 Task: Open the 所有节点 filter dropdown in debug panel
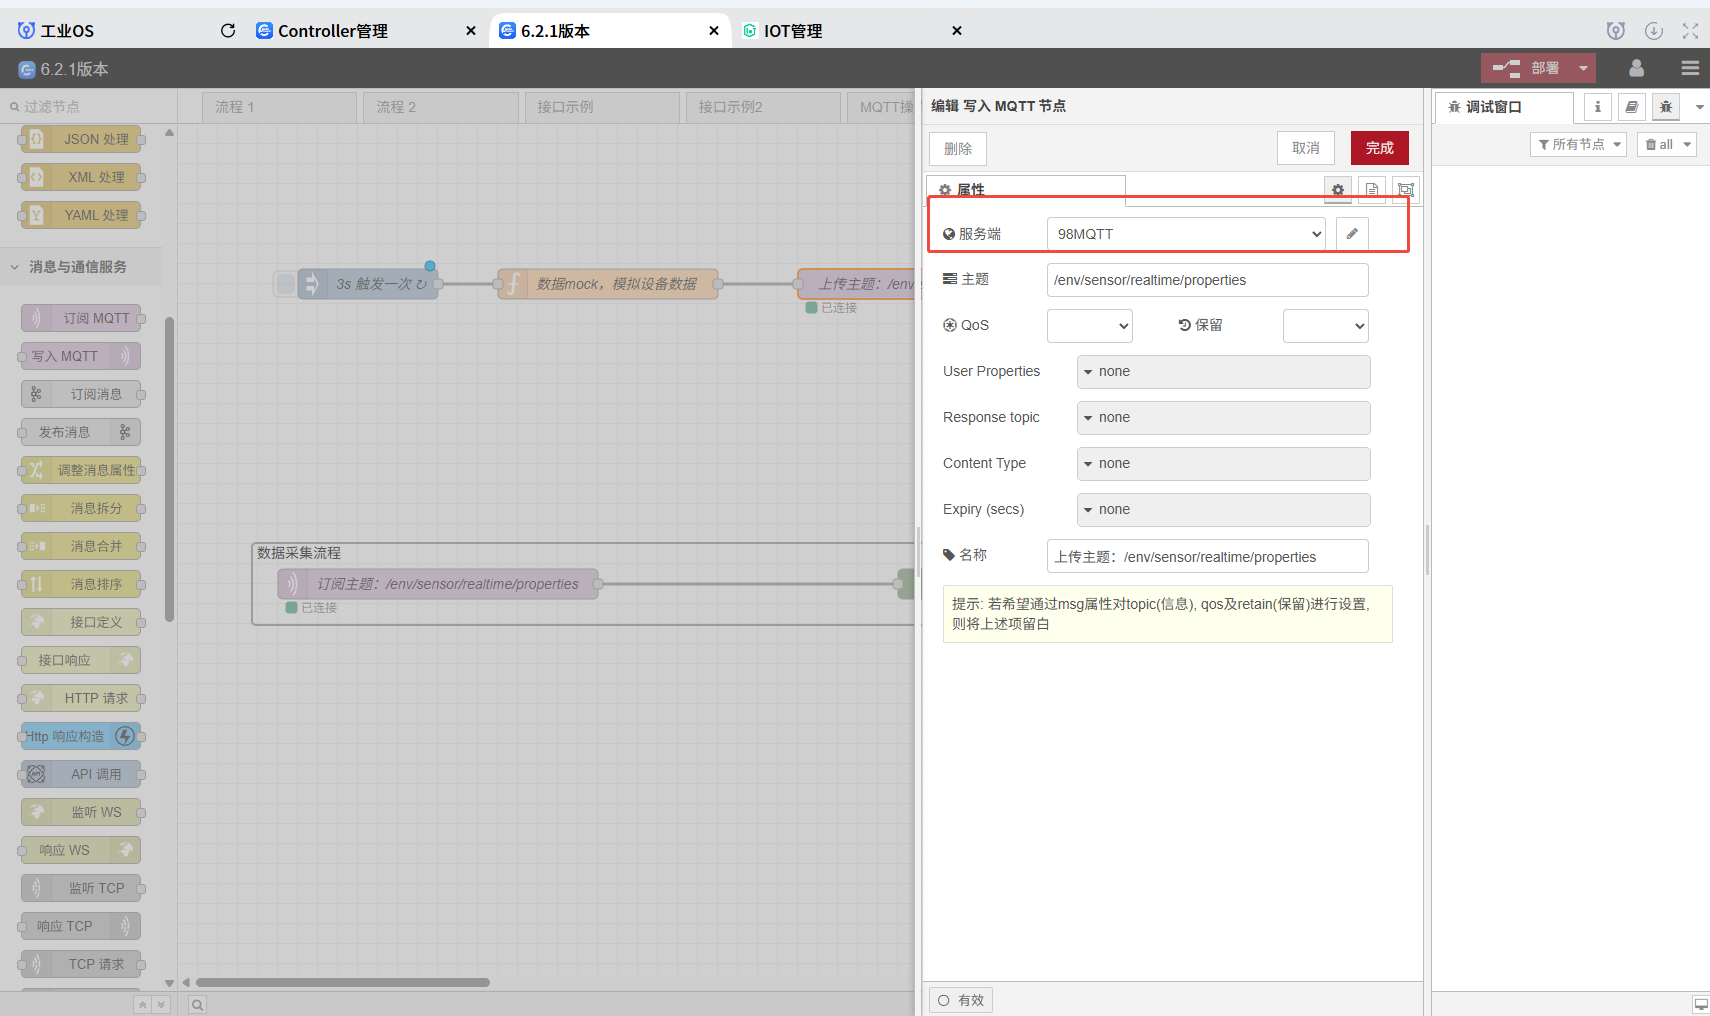click(x=1577, y=143)
